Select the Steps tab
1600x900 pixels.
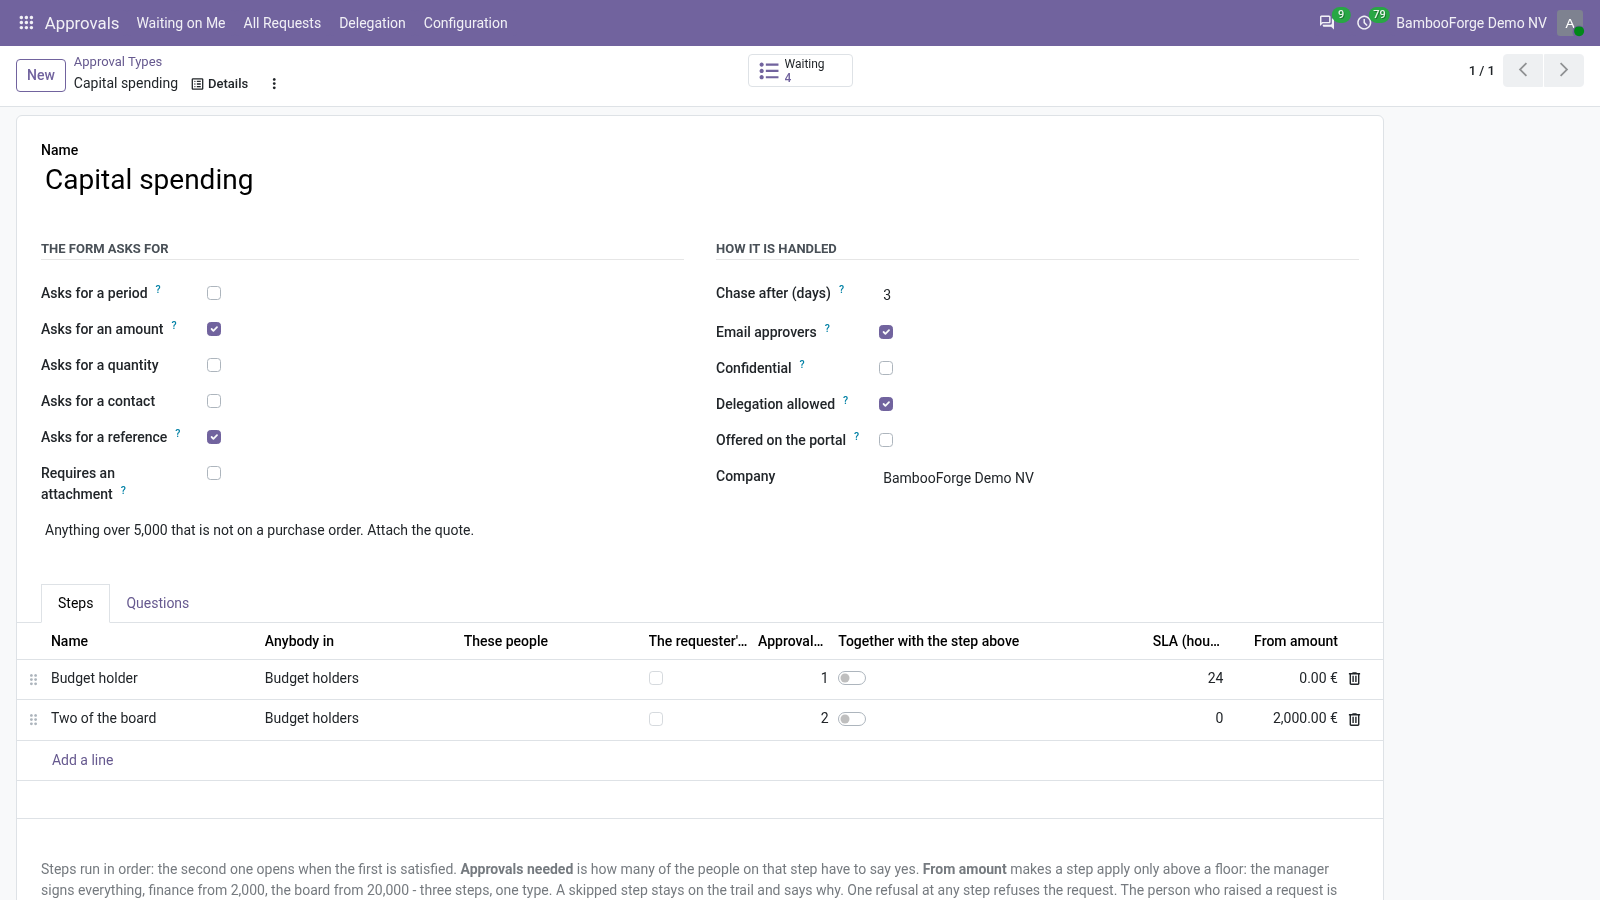pos(75,603)
